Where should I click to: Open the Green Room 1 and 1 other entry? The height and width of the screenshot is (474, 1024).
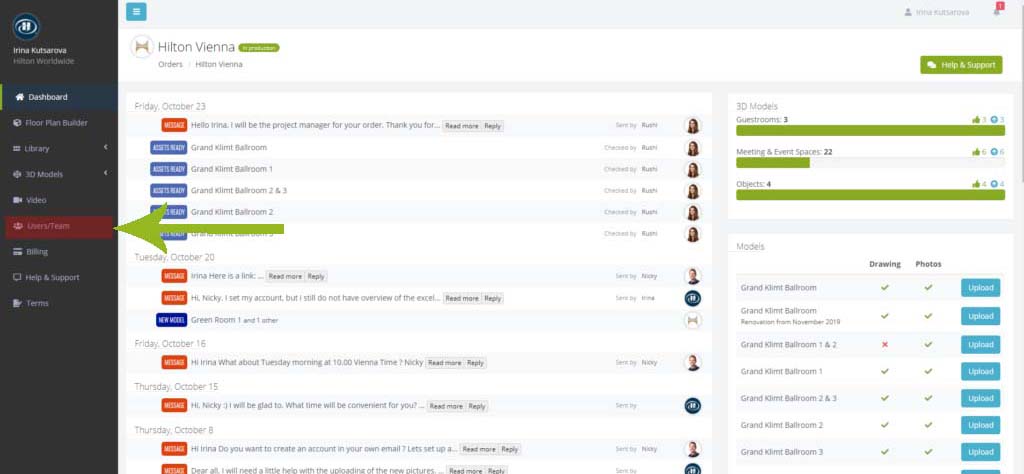tap(234, 320)
